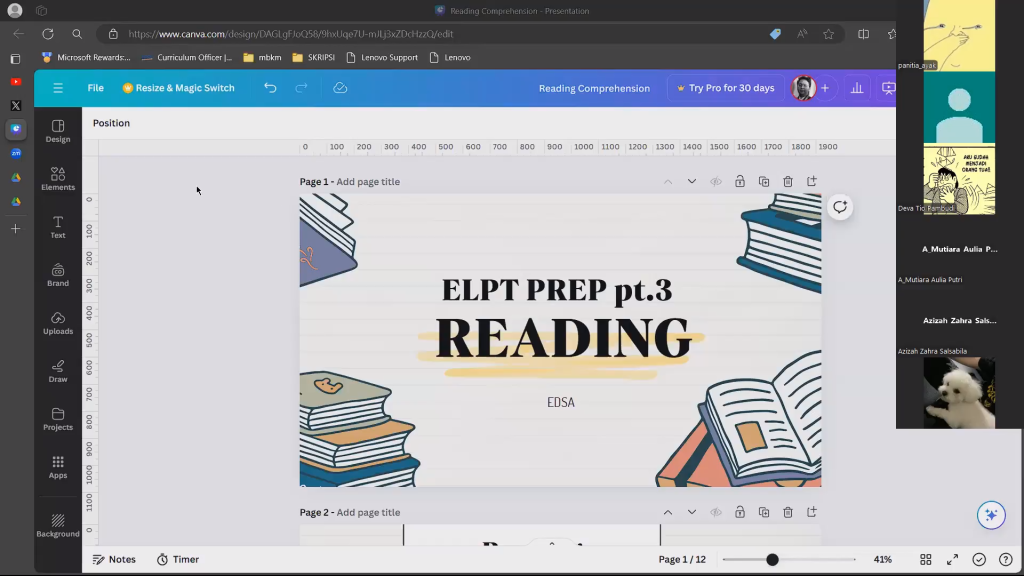
Task: Open Resize & Magic Switch menu
Action: click(x=178, y=88)
